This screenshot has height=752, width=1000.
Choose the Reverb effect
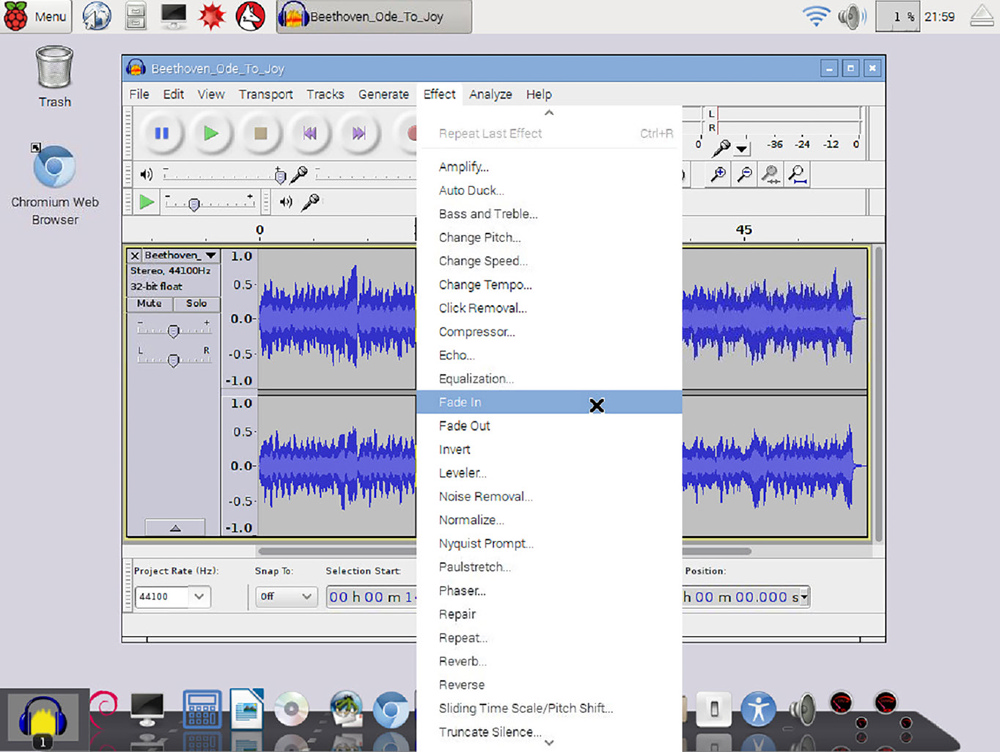[550, 661]
